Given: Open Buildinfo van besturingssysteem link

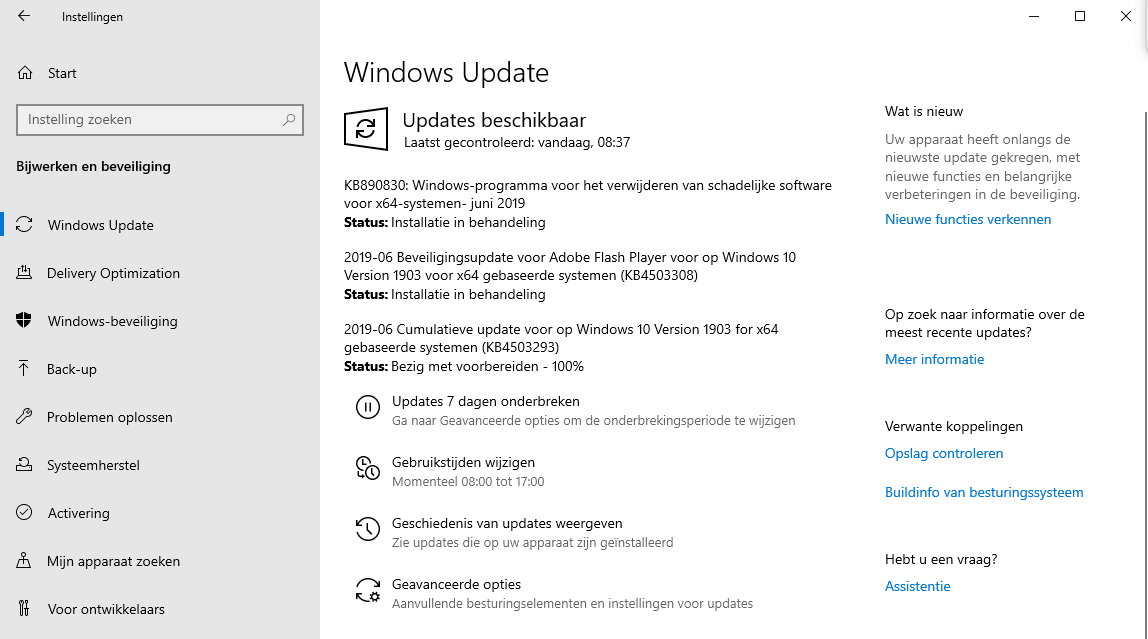Looking at the screenshot, I should coord(983,492).
